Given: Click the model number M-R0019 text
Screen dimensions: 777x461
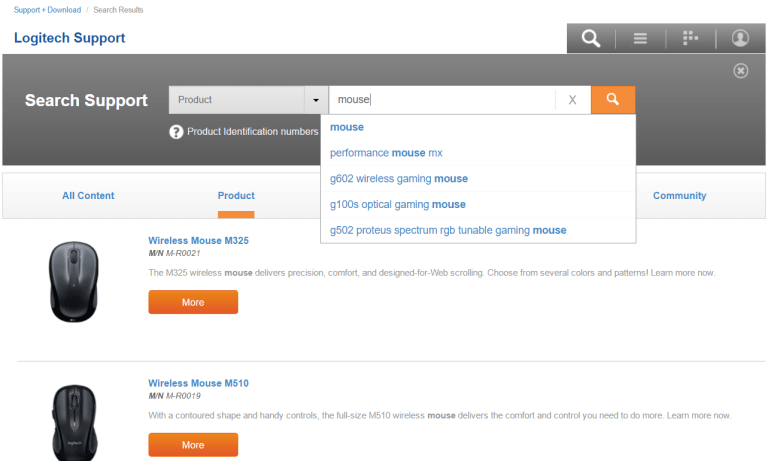Looking at the screenshot, I should [x=183, y=396].
